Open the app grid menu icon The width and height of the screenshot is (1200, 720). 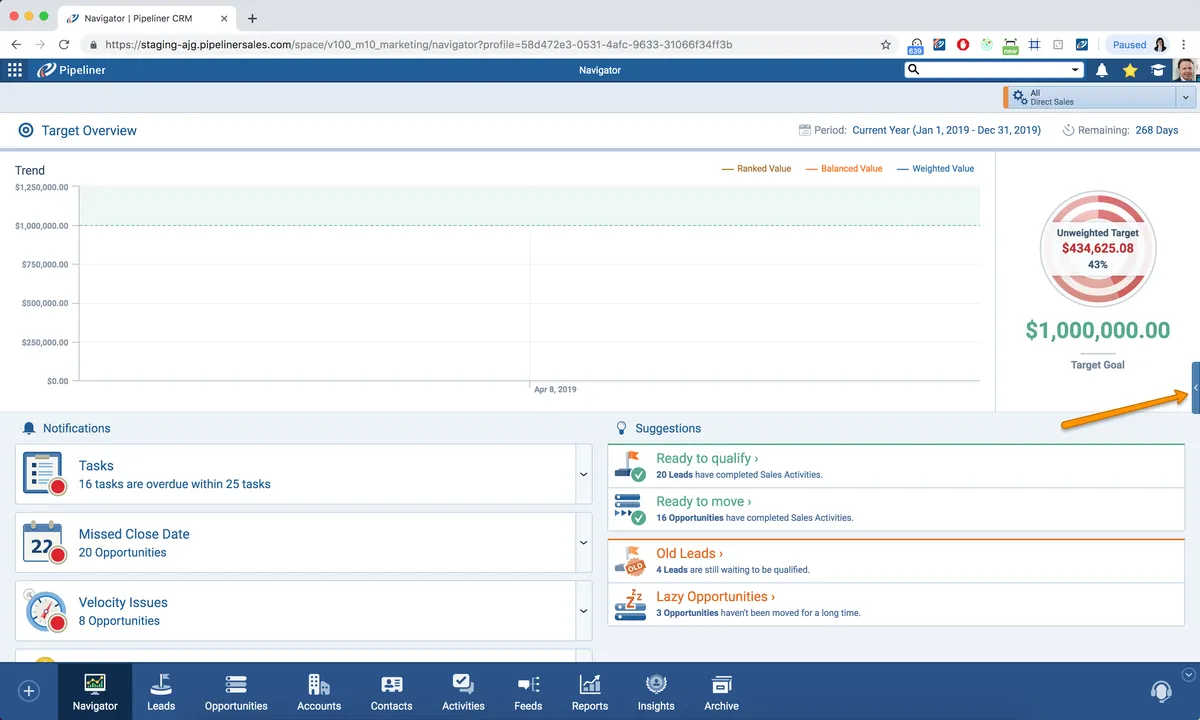pos(15,70)
